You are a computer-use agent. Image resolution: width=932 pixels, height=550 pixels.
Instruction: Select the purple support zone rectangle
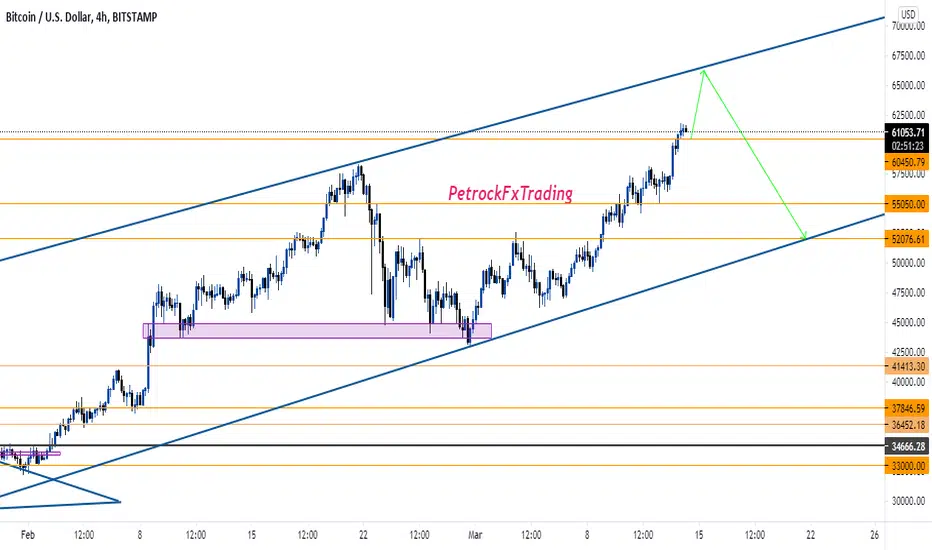coord(317,330)
